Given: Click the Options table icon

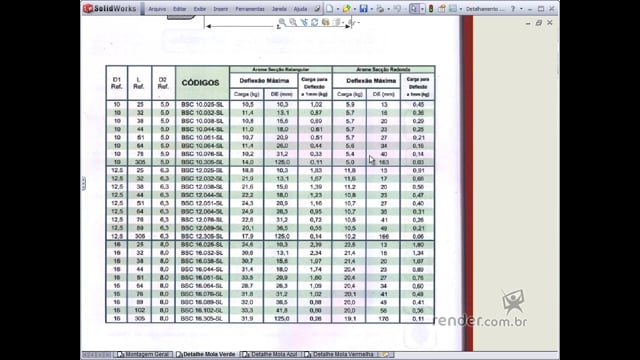Looking at the screenshot, I should click(x=453, y=9).
